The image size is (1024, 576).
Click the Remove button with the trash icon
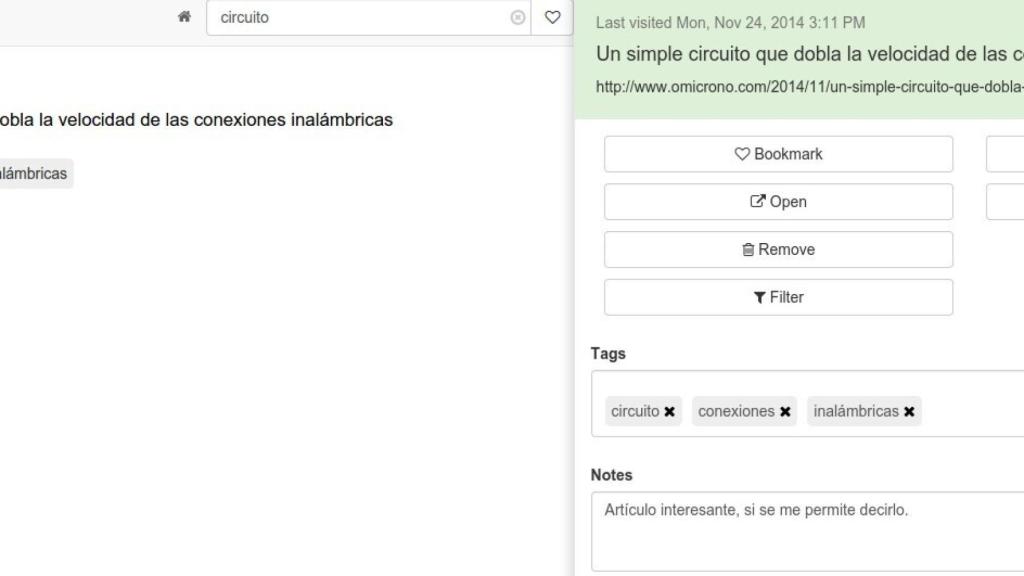pos(778,250)
